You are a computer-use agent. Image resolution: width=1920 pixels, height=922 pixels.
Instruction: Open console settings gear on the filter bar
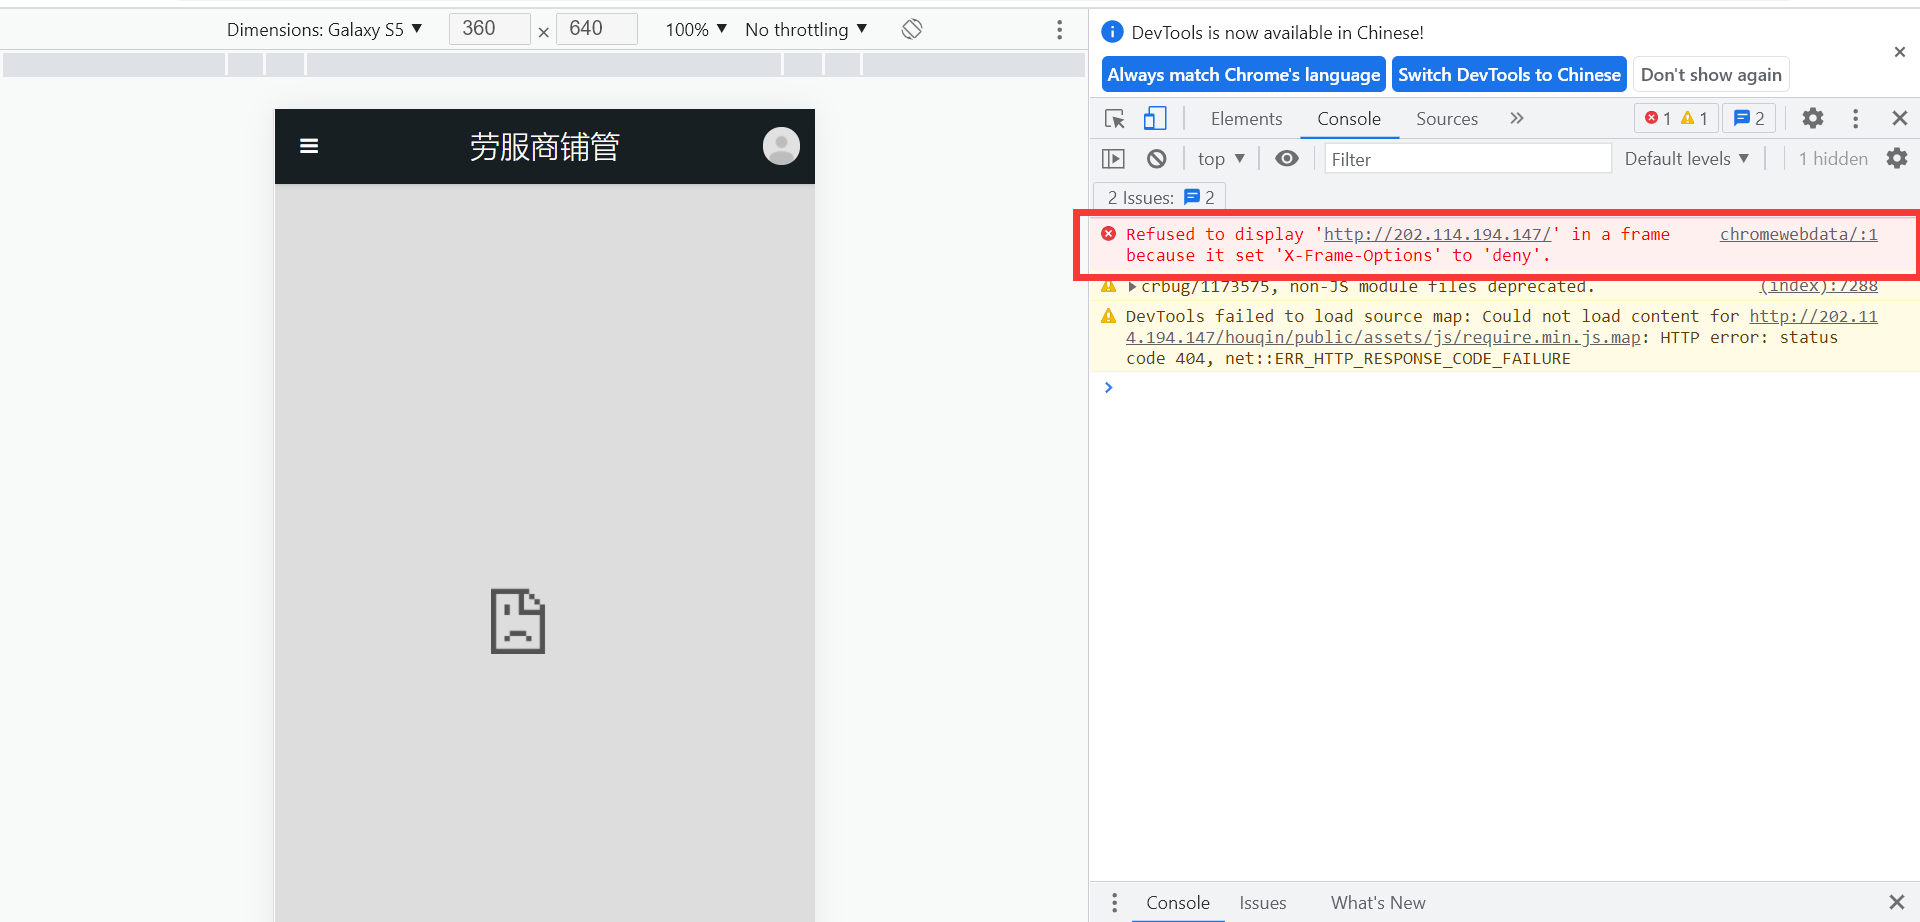(1897, 158)
